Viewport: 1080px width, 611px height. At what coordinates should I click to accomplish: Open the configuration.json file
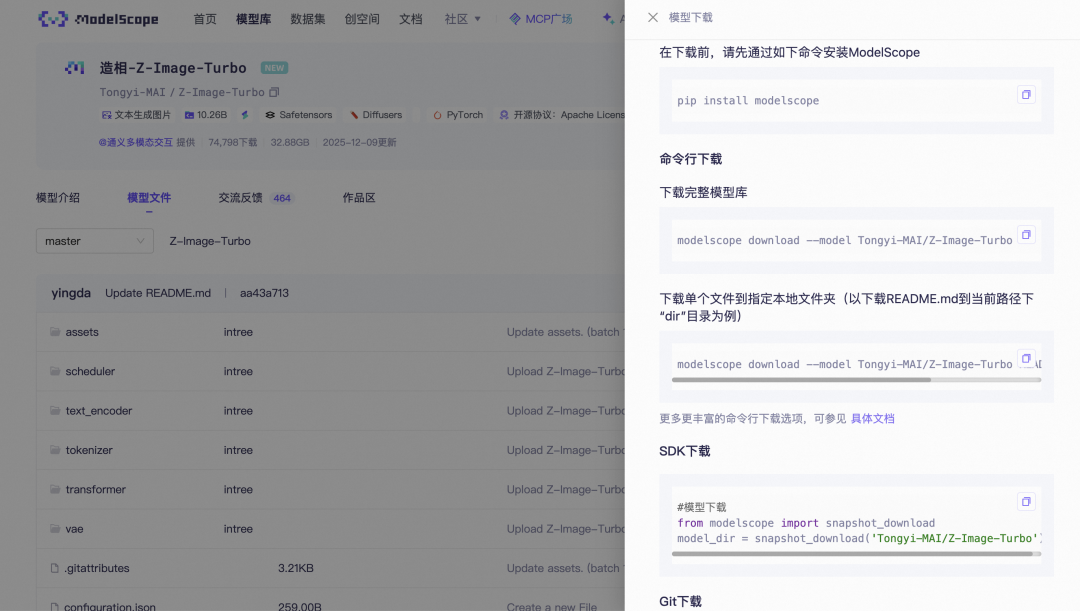pos(110,607)
